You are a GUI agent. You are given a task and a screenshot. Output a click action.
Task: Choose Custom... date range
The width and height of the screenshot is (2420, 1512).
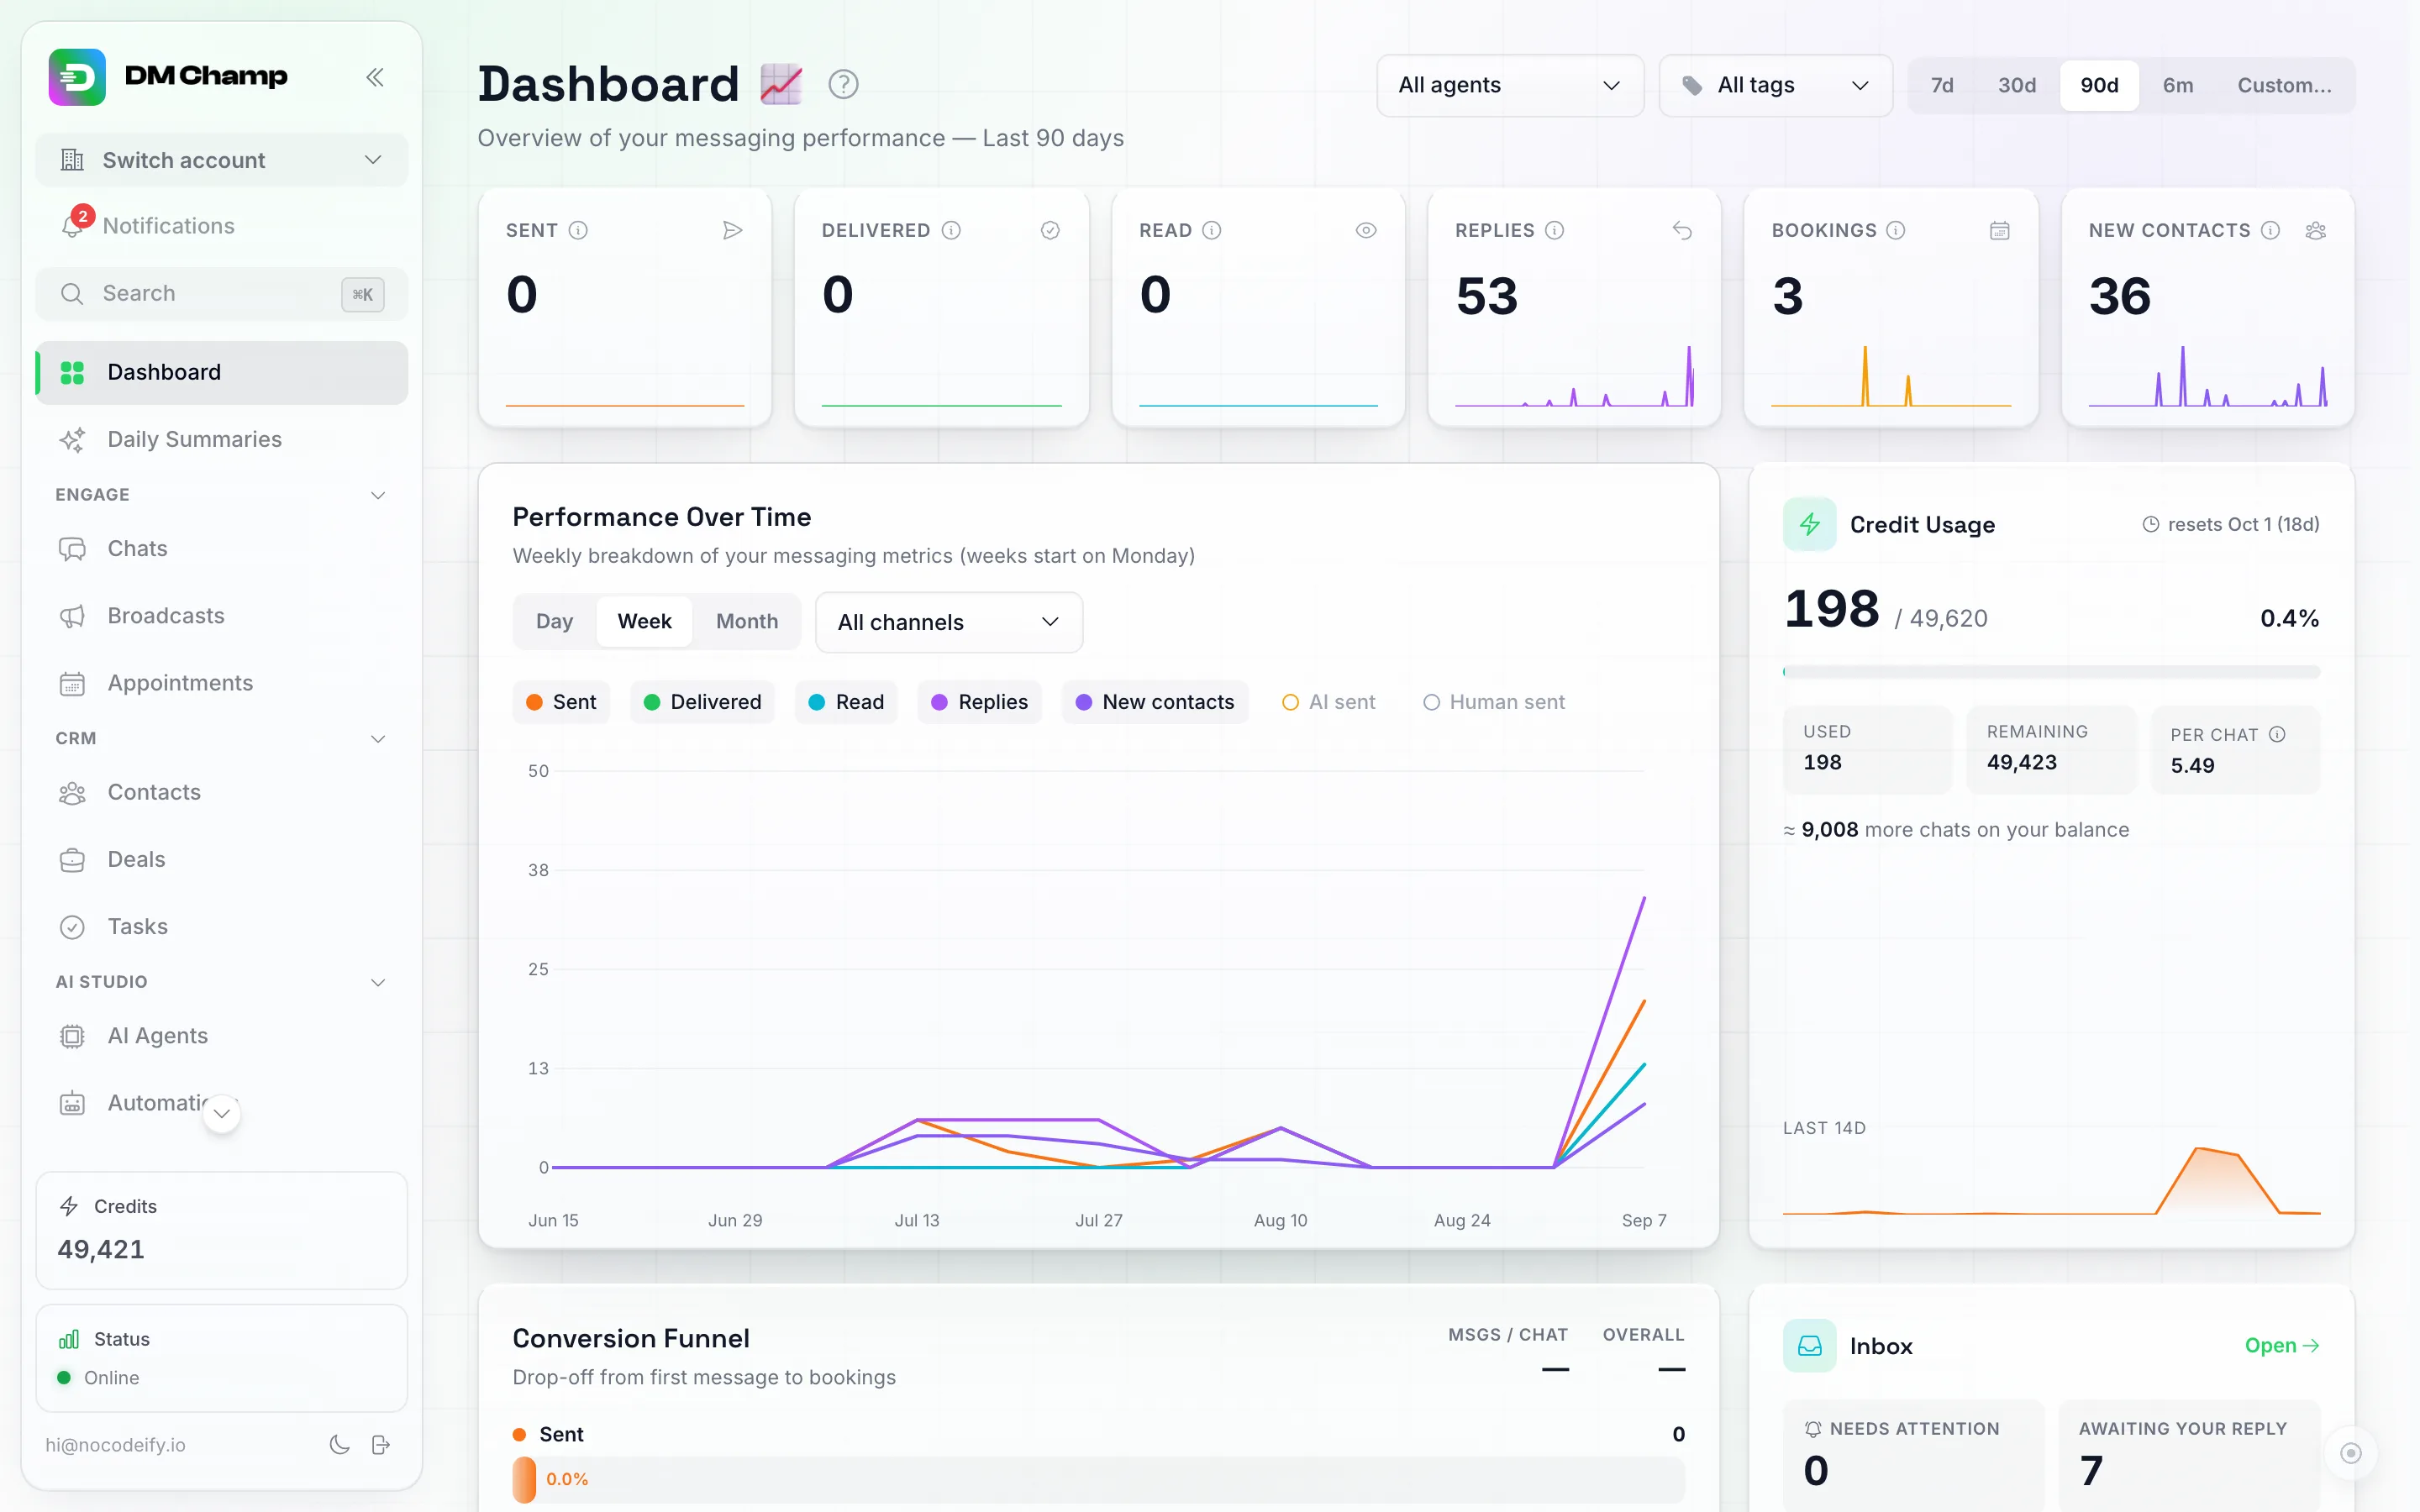2284,85
